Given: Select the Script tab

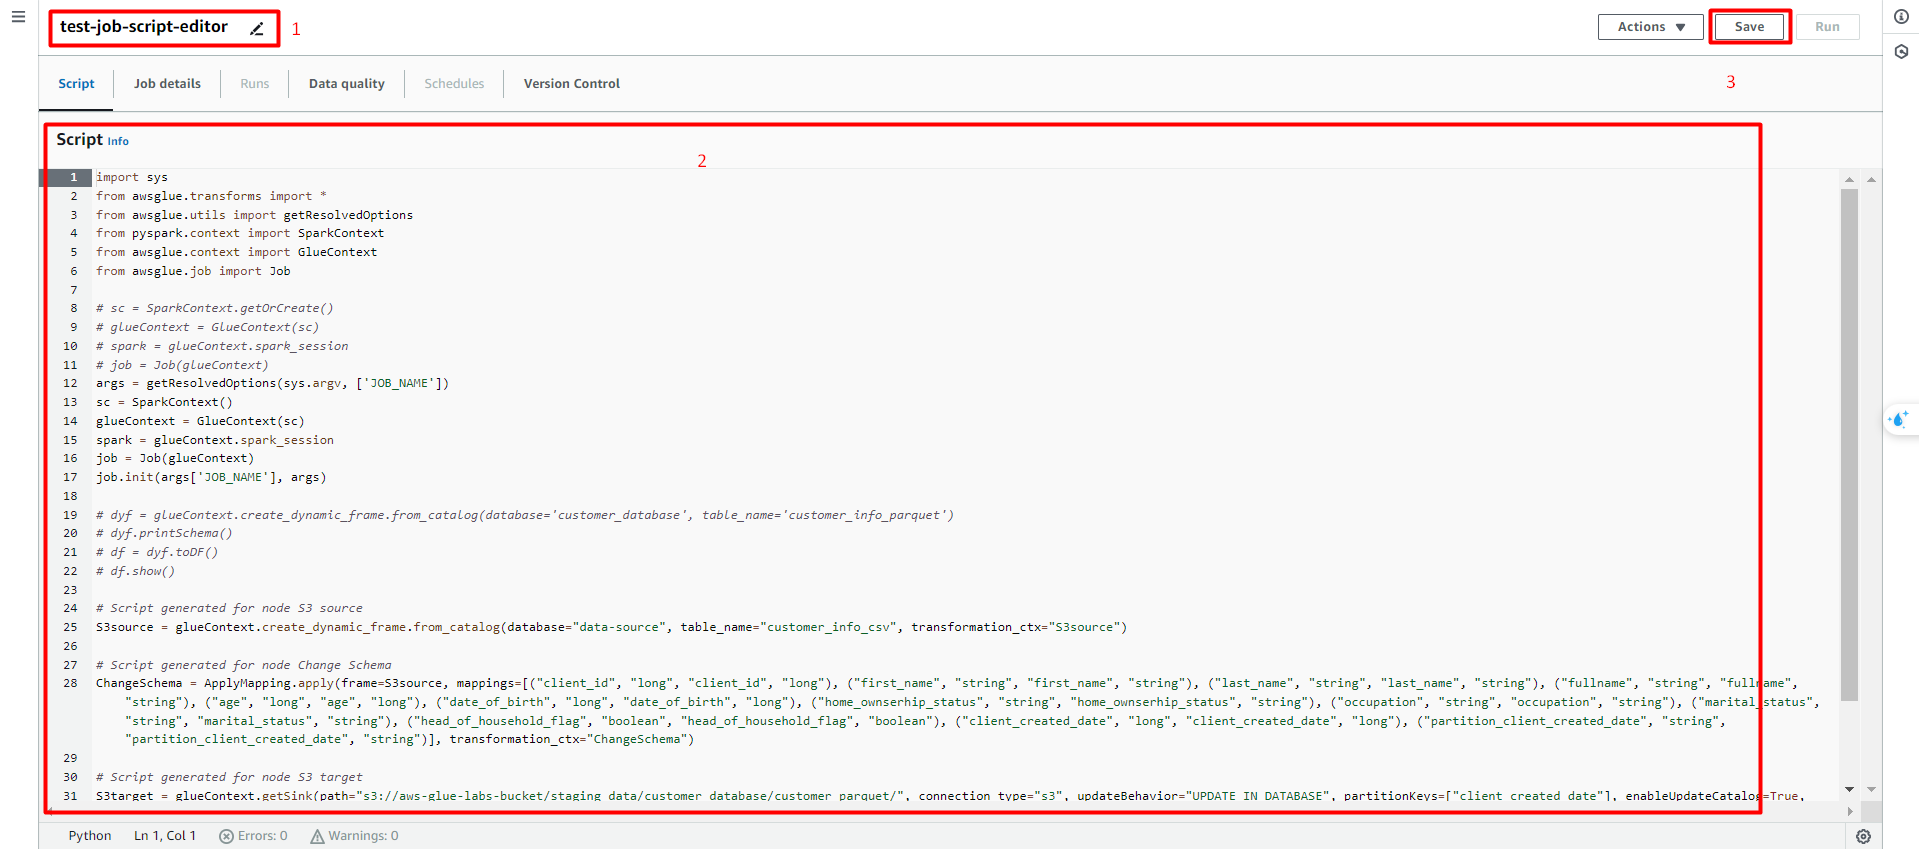Looking at the screenshot, I should 76,84.
